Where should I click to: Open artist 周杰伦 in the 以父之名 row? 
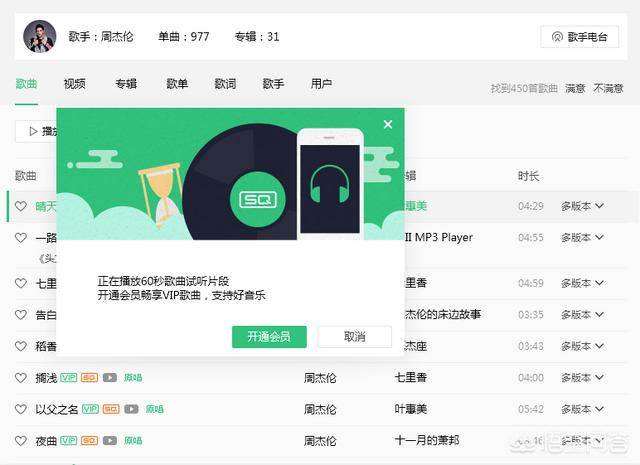coord(320,409)
